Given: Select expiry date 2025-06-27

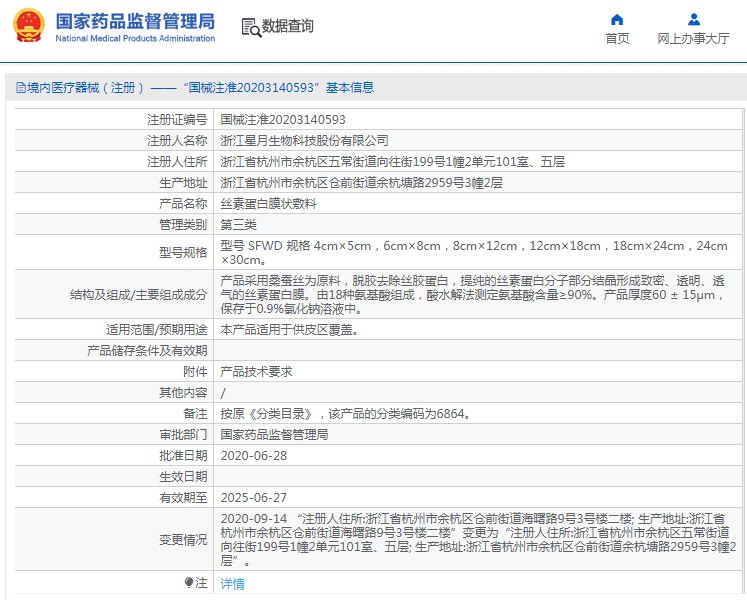Looking at the screenshot, I should pos(254,498).
